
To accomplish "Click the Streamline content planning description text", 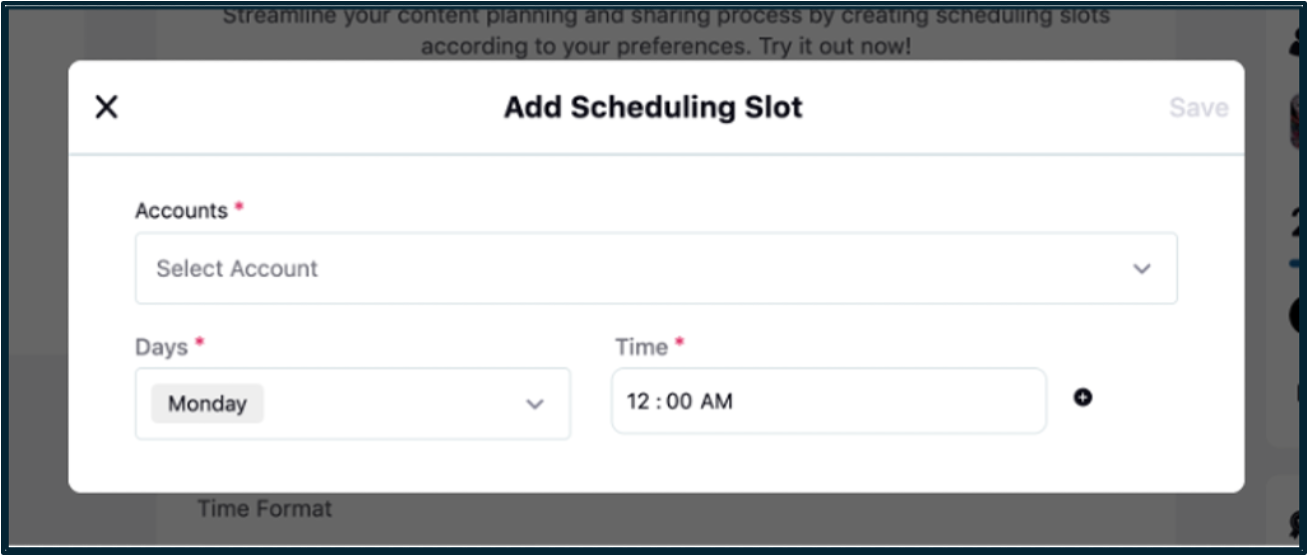I will click(x=666, y=31).
